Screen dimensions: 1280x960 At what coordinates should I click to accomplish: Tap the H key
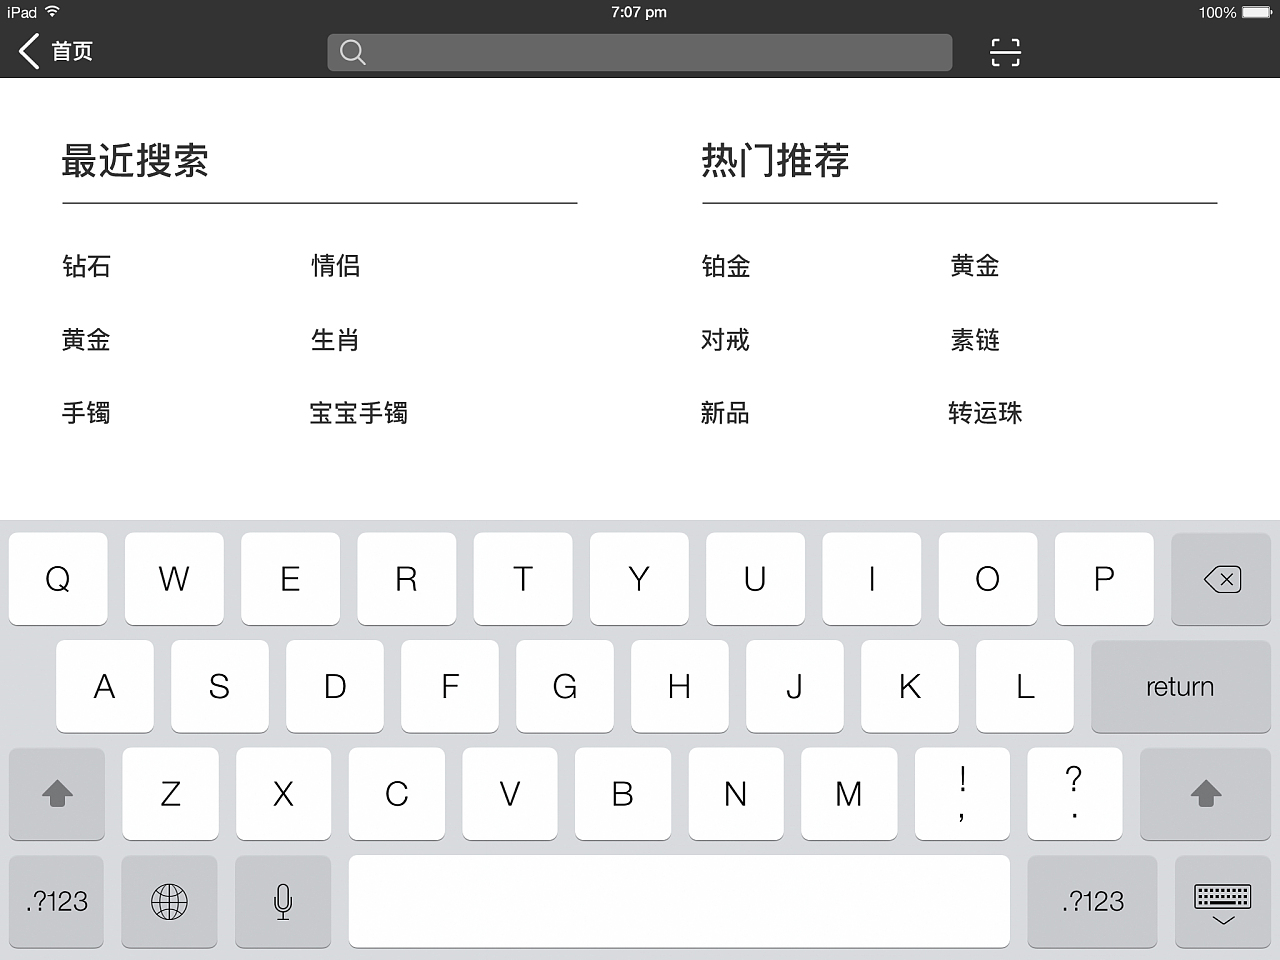(x=680, y=687)
